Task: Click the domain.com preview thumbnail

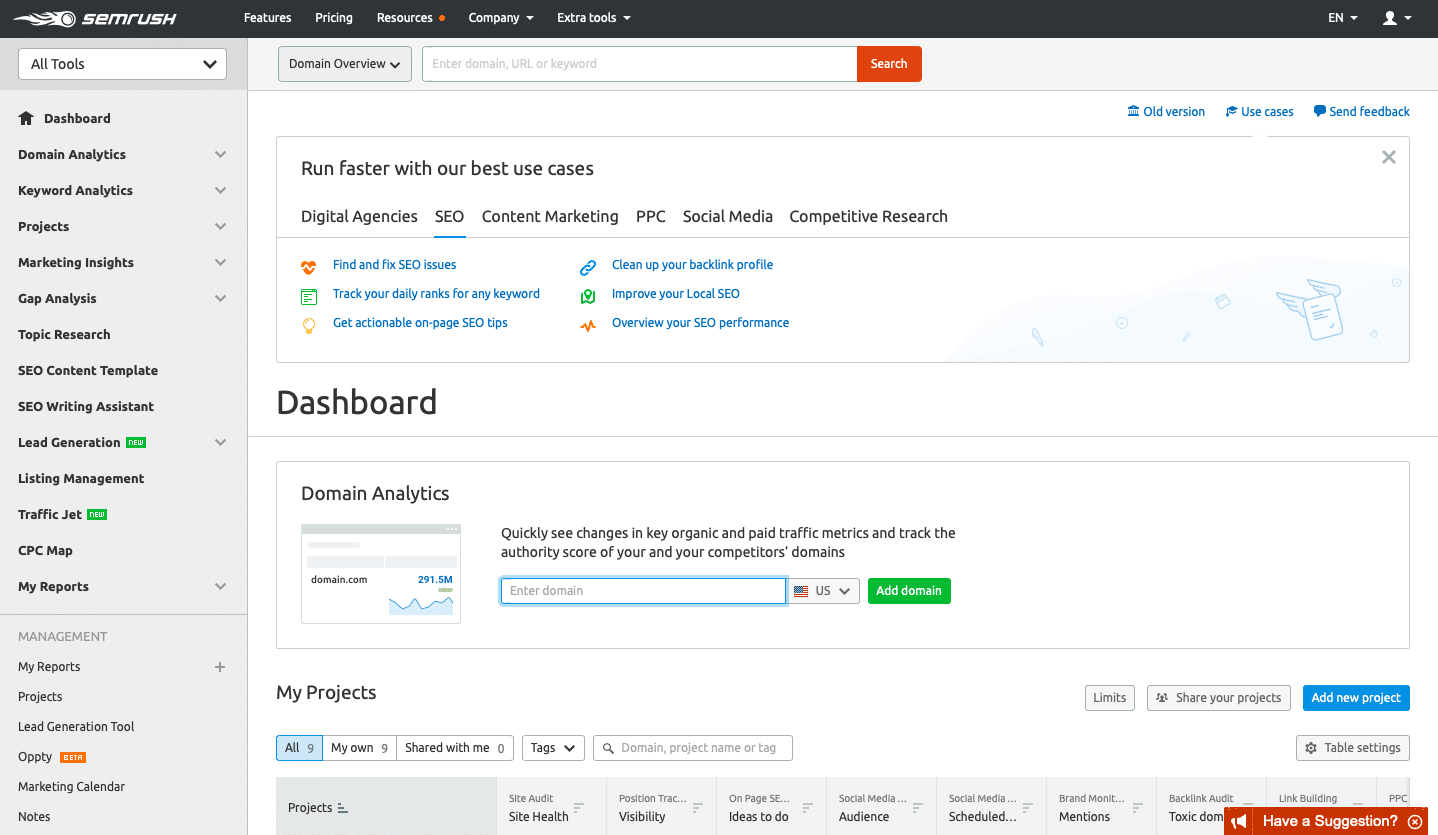Action: click(x=381, y=573)
